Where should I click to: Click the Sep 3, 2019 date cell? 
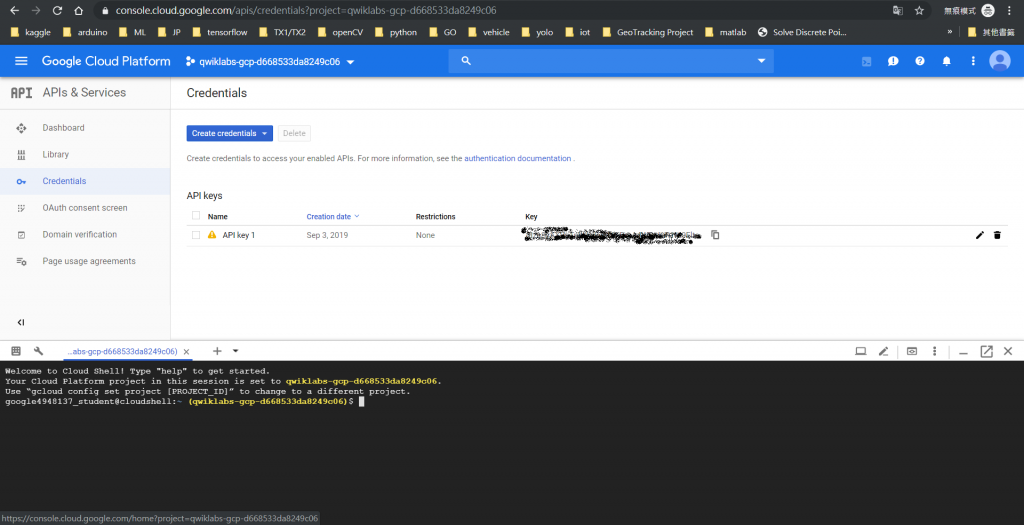[327, 235]
